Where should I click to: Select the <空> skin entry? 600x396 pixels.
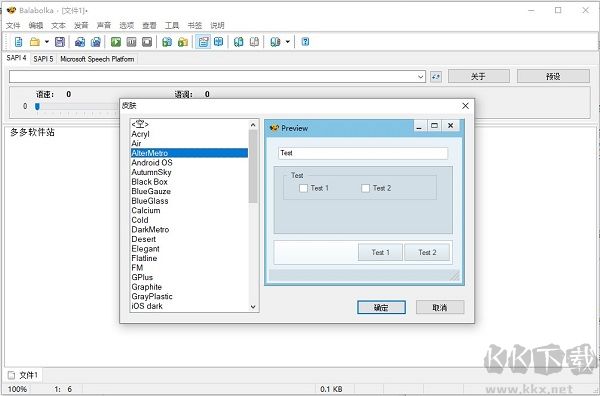click(x=189, y=124)
